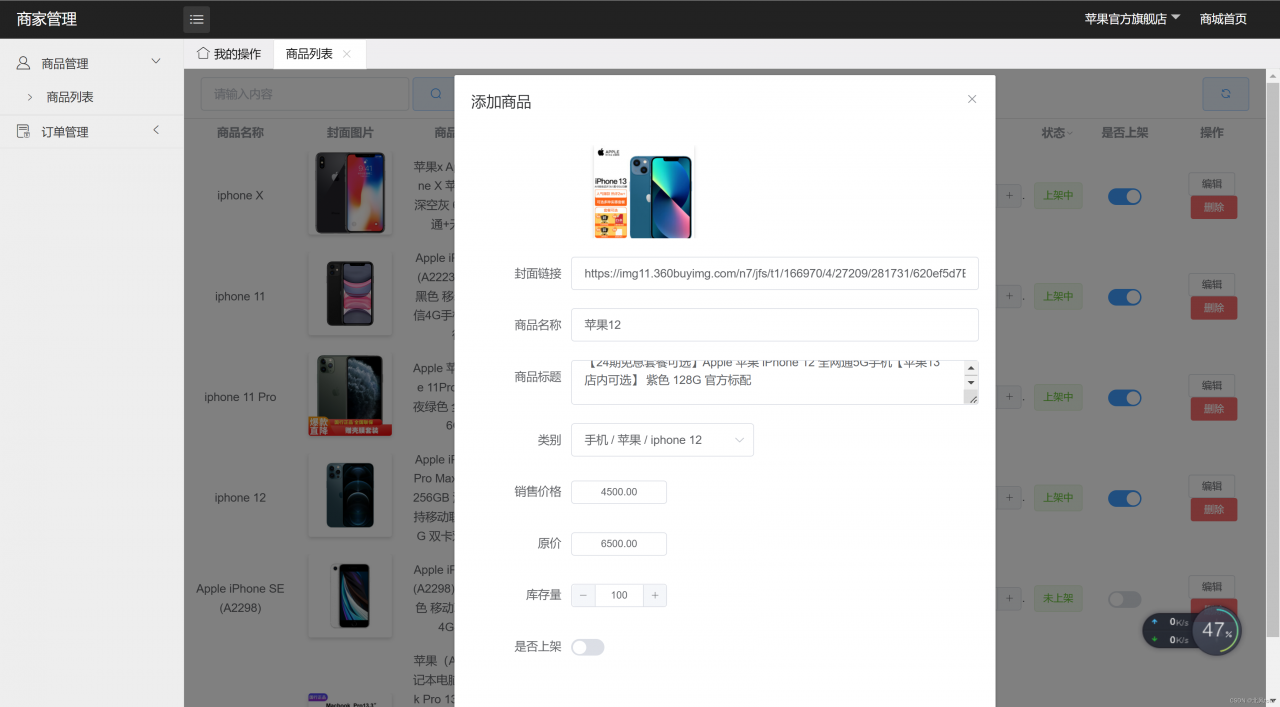The image size is (1280, 707).
Task: Click the plus stepper in iphone 11 Pro row
Action: click(1009, 397)
